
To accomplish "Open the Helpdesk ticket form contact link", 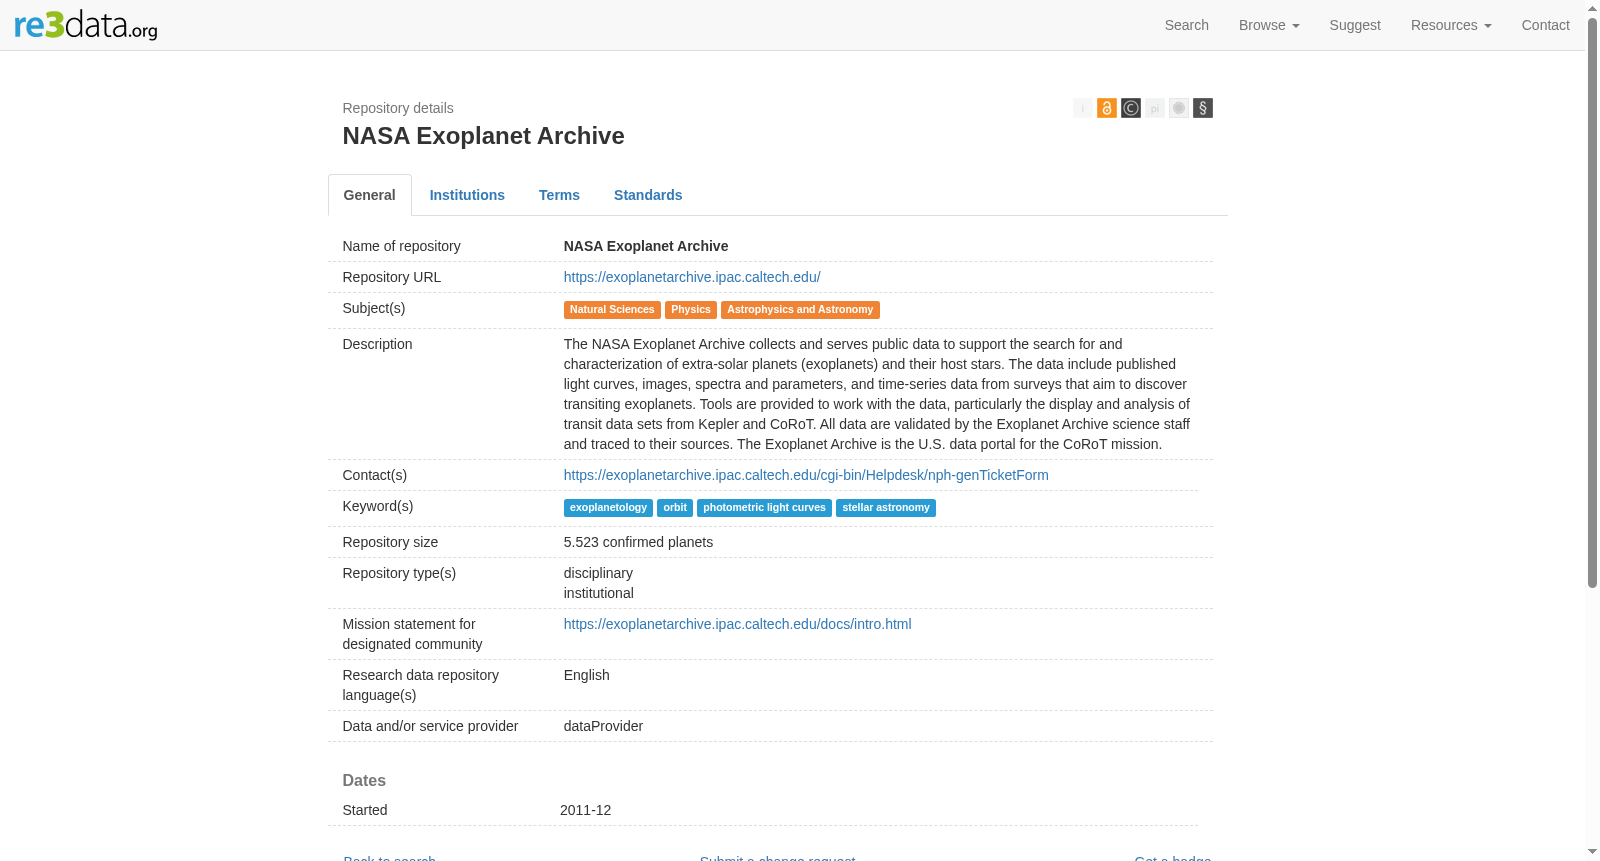I will point(806,475).
